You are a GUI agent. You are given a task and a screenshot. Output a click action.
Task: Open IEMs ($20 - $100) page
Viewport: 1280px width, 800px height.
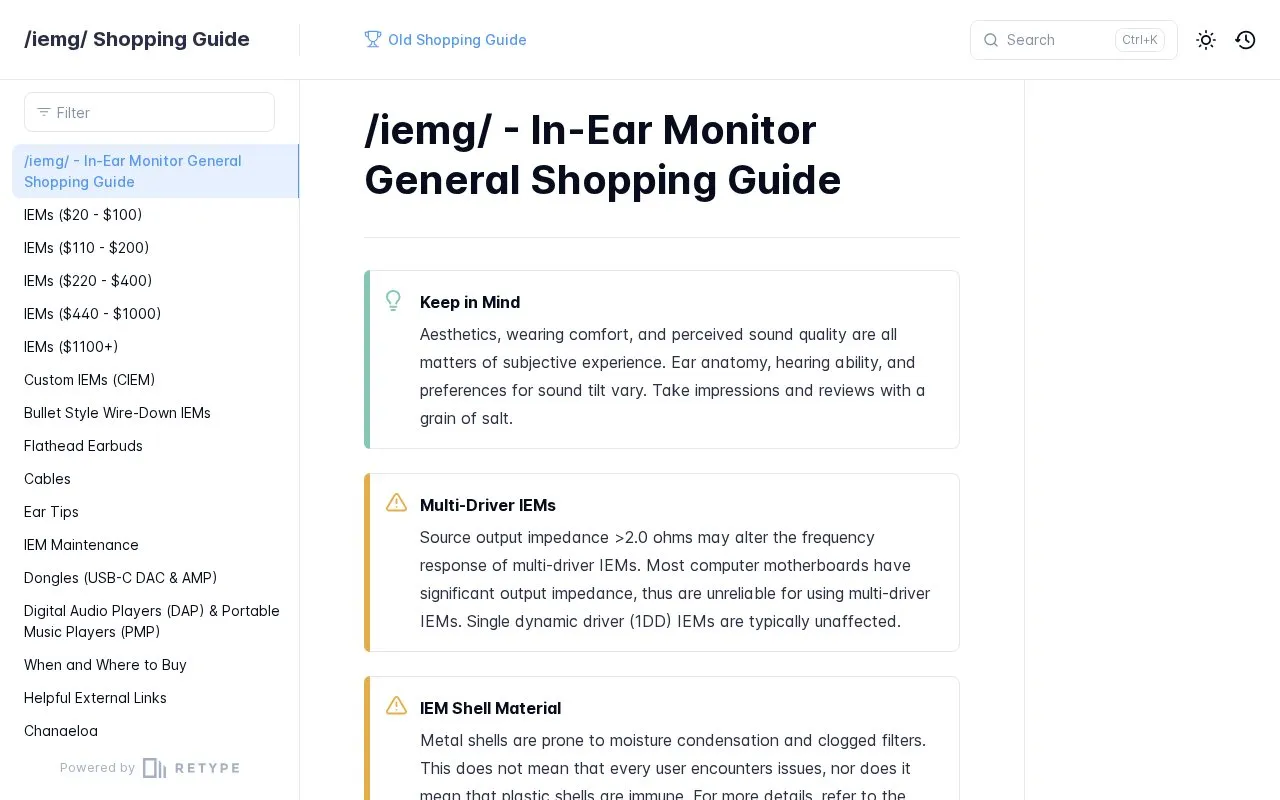[83, 215]
